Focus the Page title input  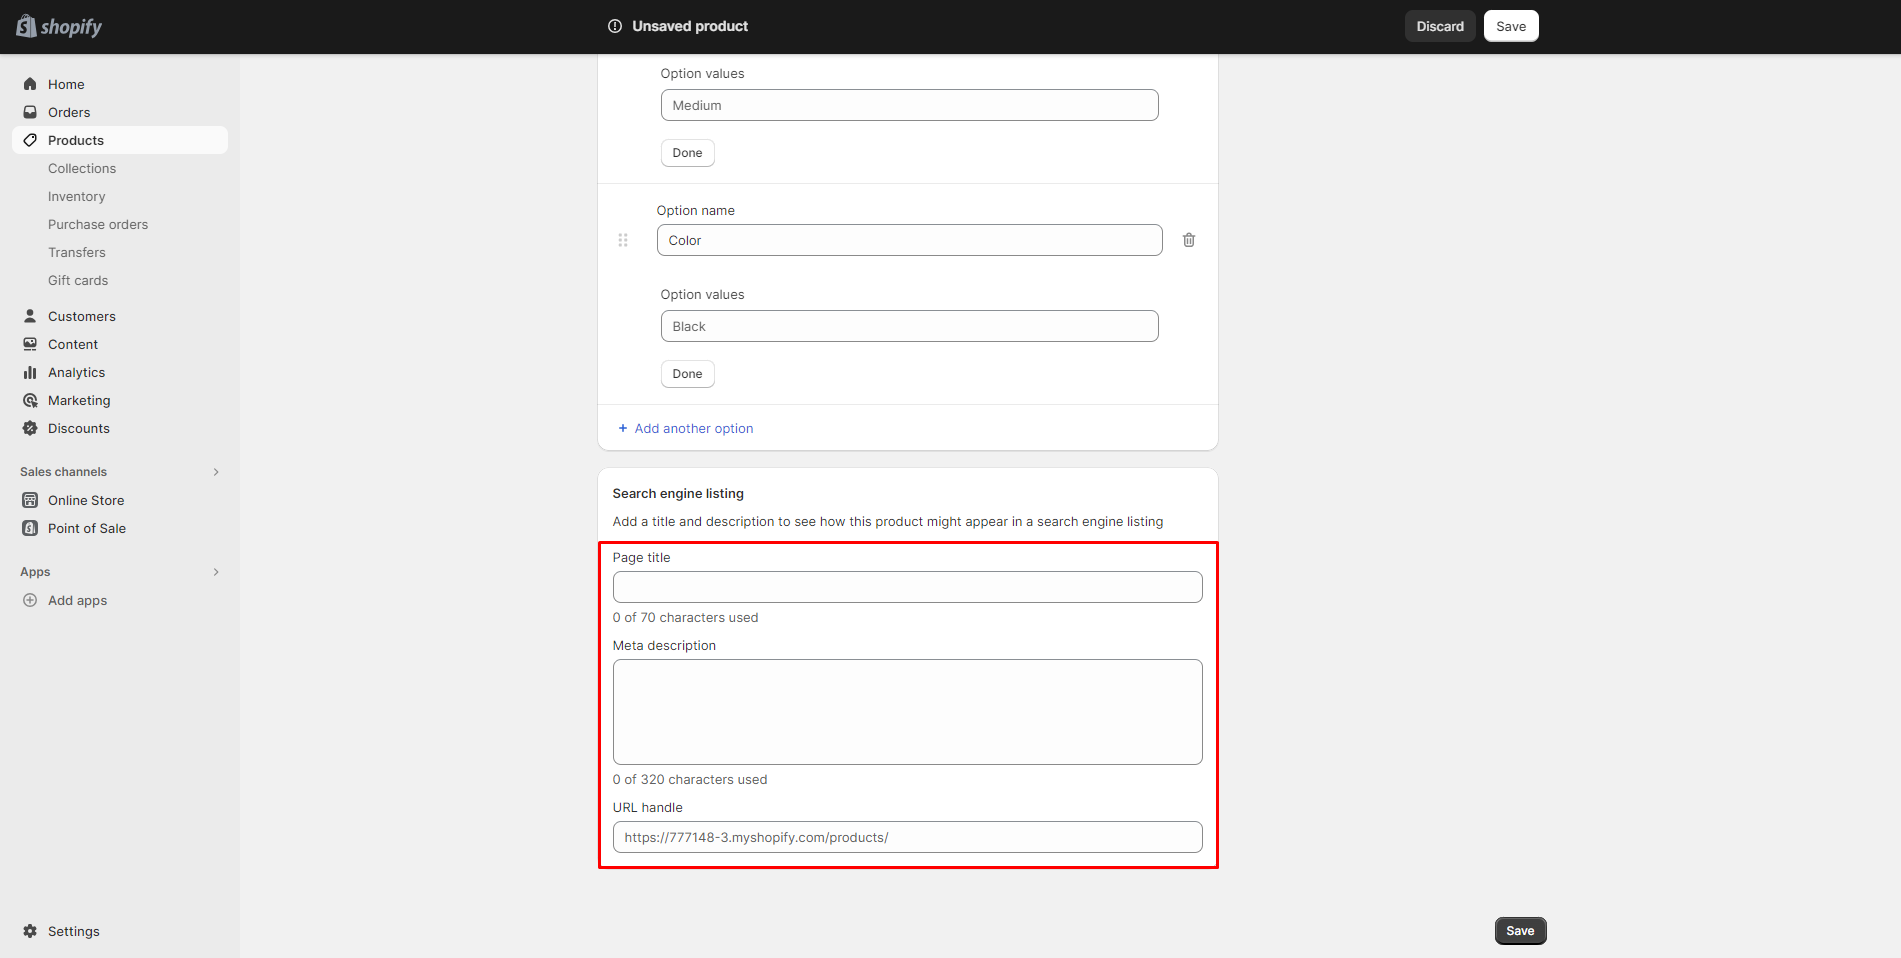907,587
